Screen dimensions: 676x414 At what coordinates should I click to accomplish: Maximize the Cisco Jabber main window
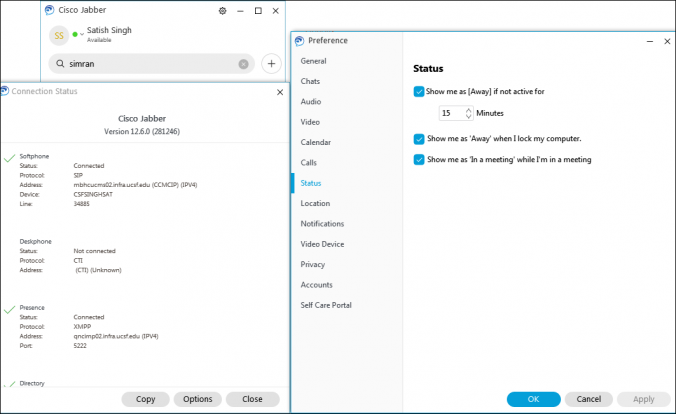(x=258, y=11)
